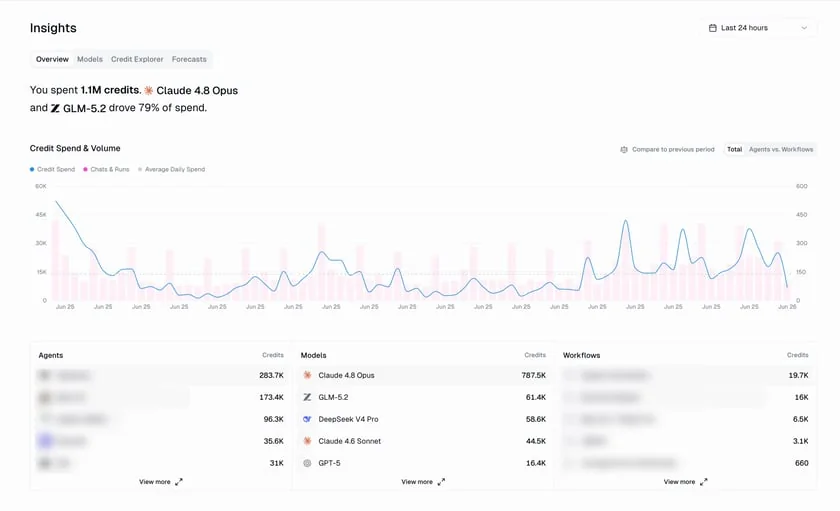Screen dimensions: 840x511
Task: Toggle the Credit Spend legend series
Action: (52, 169)
